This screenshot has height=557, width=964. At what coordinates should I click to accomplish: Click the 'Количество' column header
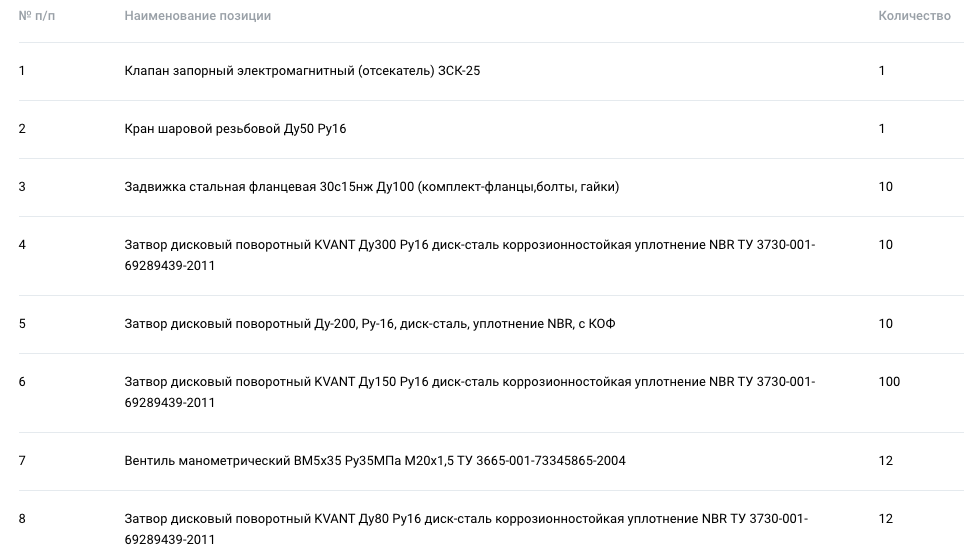point(914,16)
